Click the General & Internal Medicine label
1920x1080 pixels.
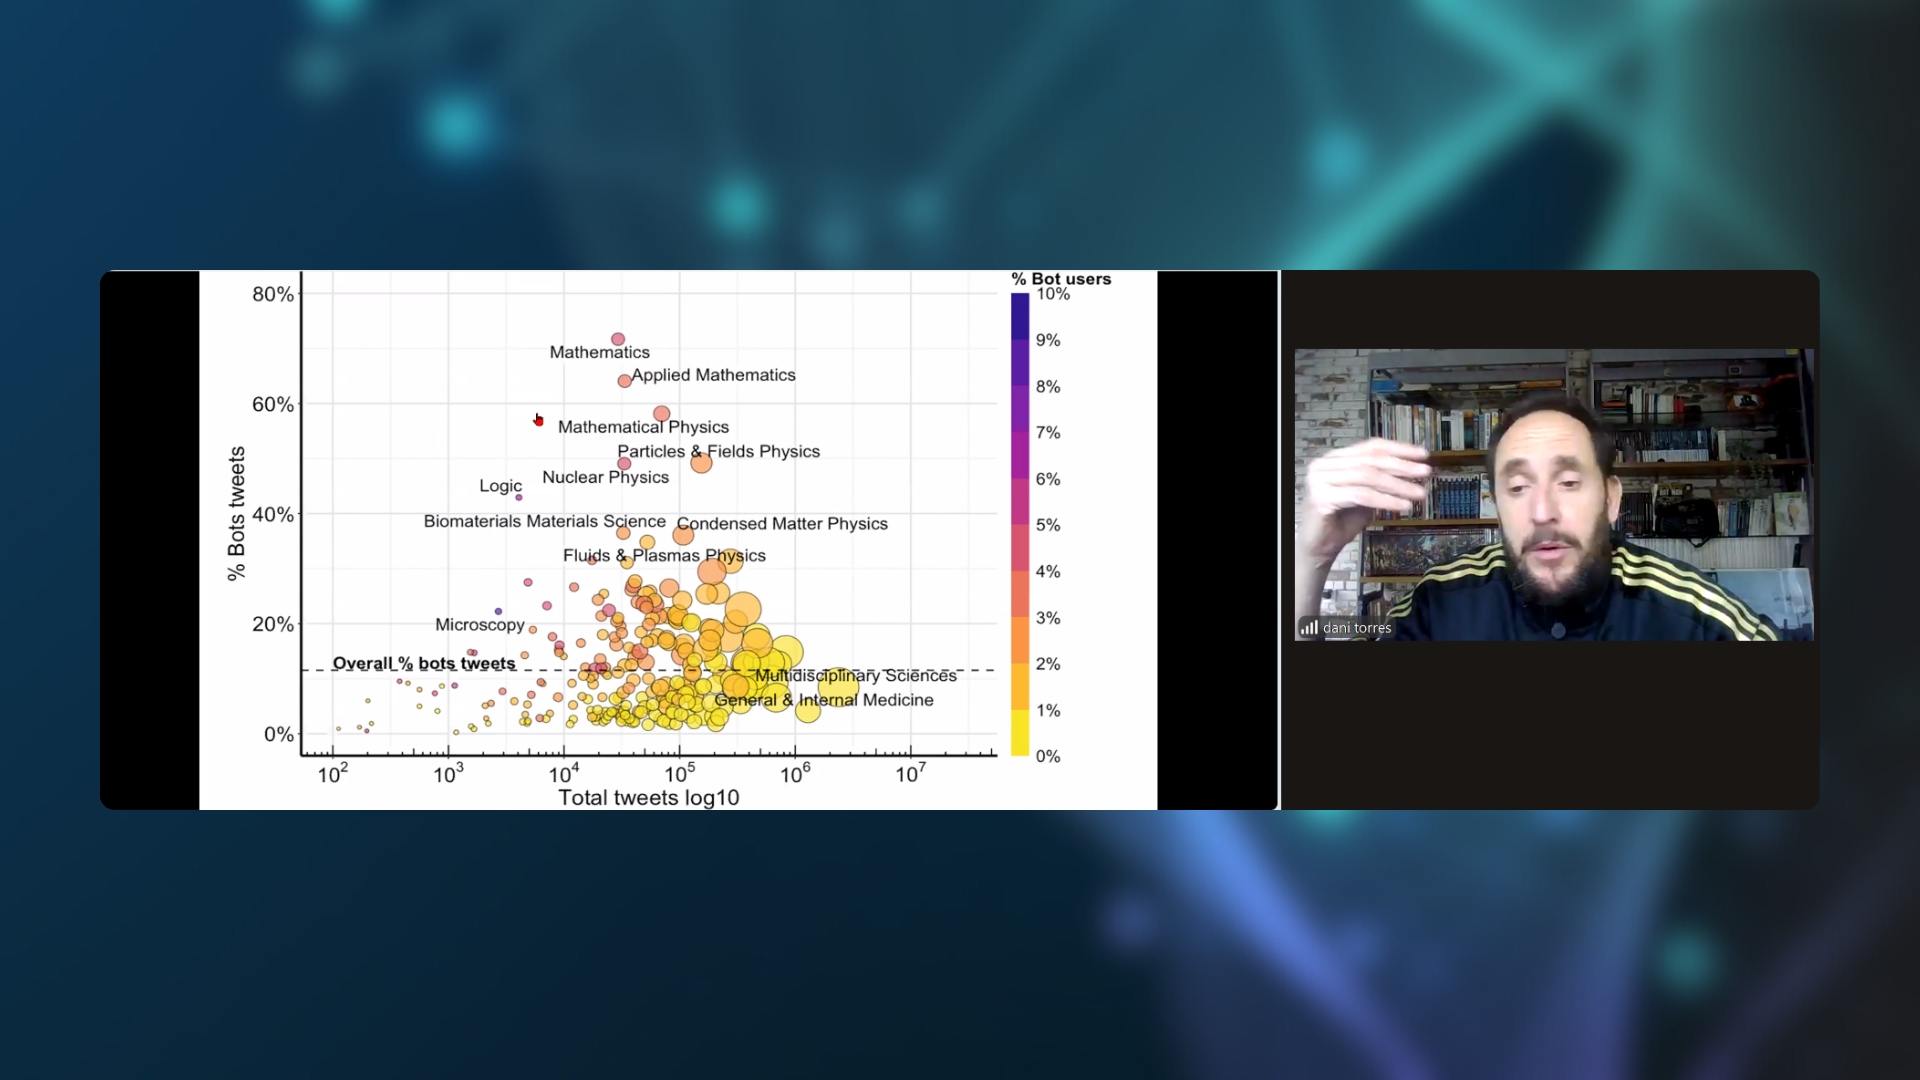[x=824, y=700]
